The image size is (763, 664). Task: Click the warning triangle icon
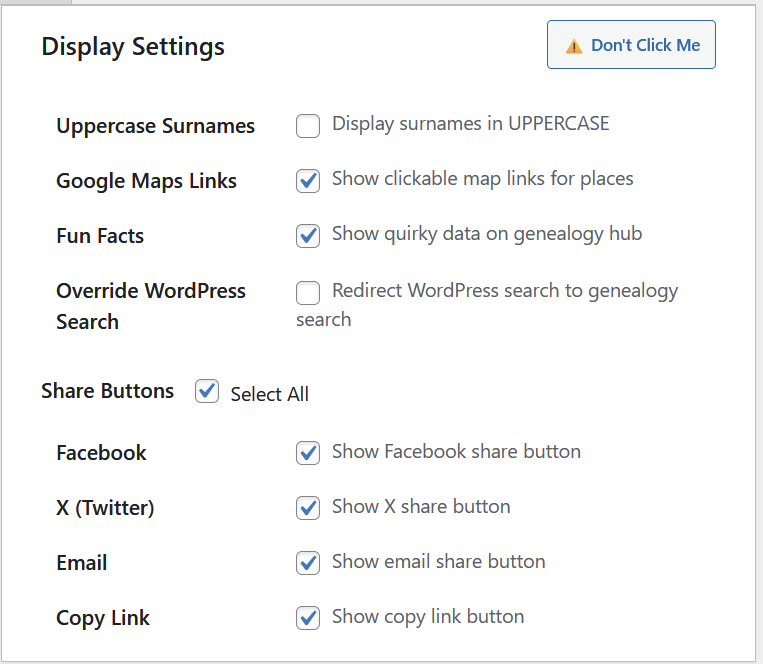click(574, 46)
